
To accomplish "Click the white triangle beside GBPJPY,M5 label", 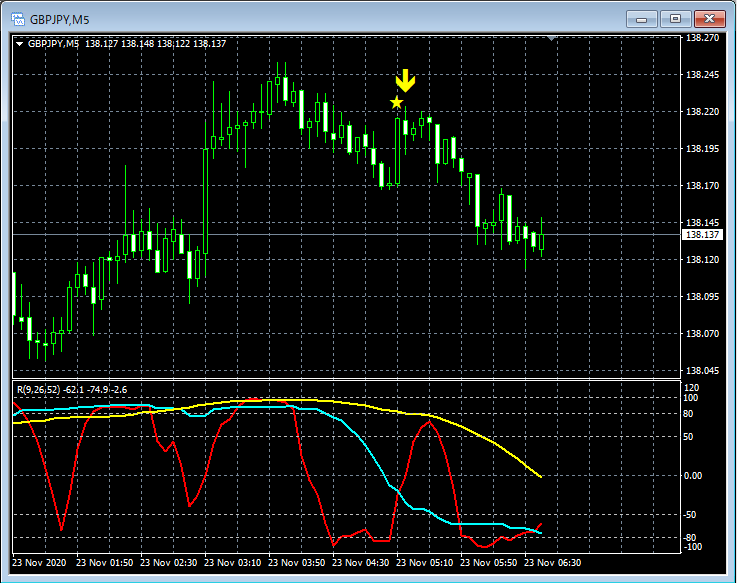I will coord(19,43).
